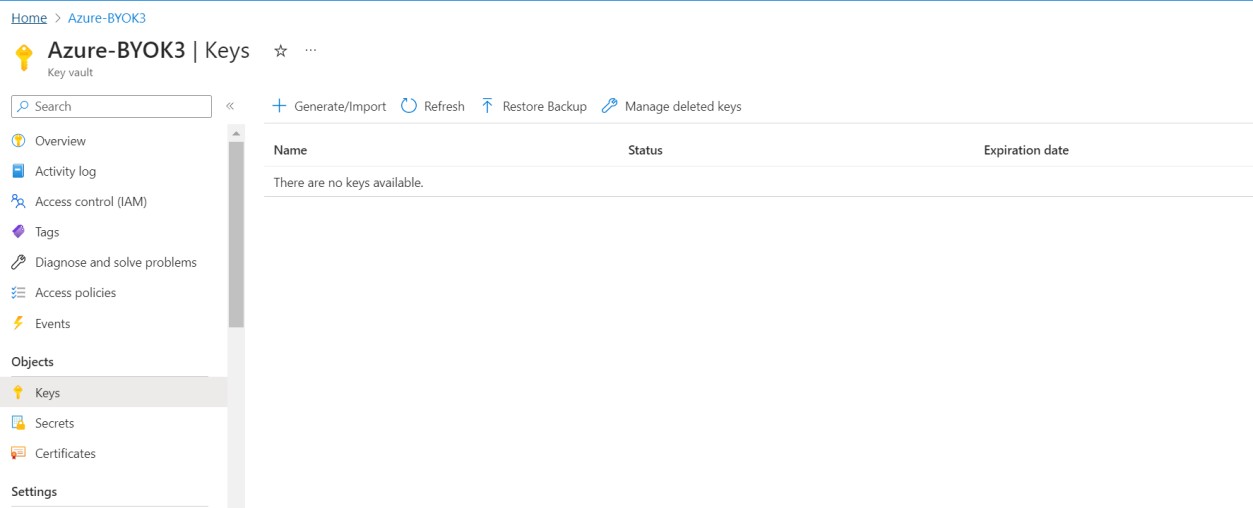Click the Access policies checklist icon
This screenshot has width=1253, height=508.
[x=18, y=292]
